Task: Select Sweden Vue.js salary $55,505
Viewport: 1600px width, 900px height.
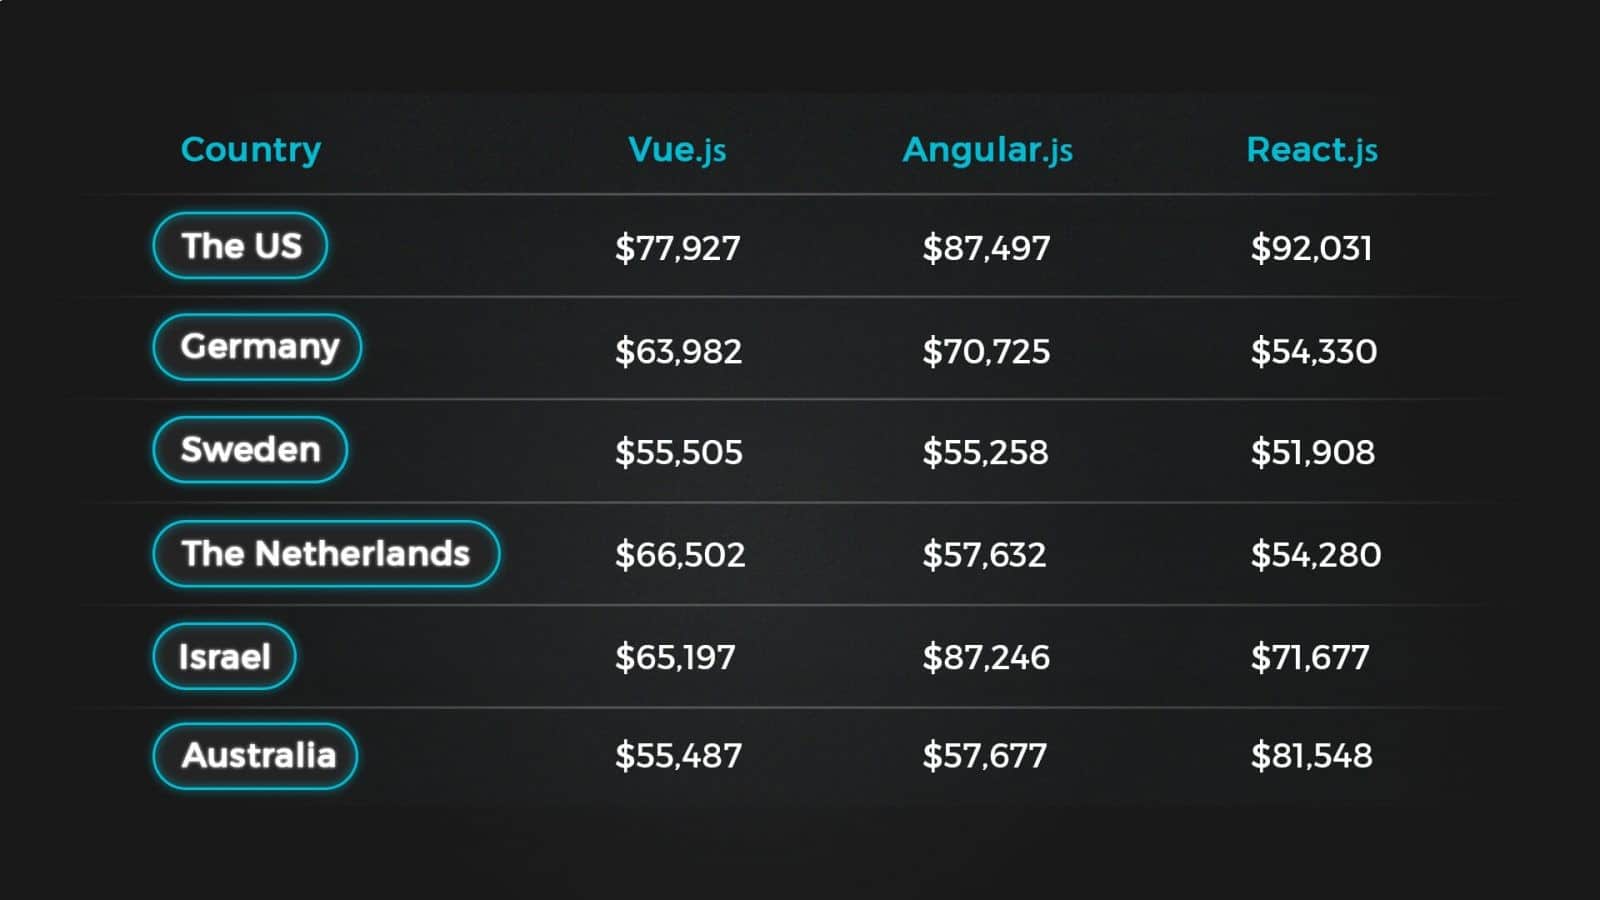Action: click(679, 452)
